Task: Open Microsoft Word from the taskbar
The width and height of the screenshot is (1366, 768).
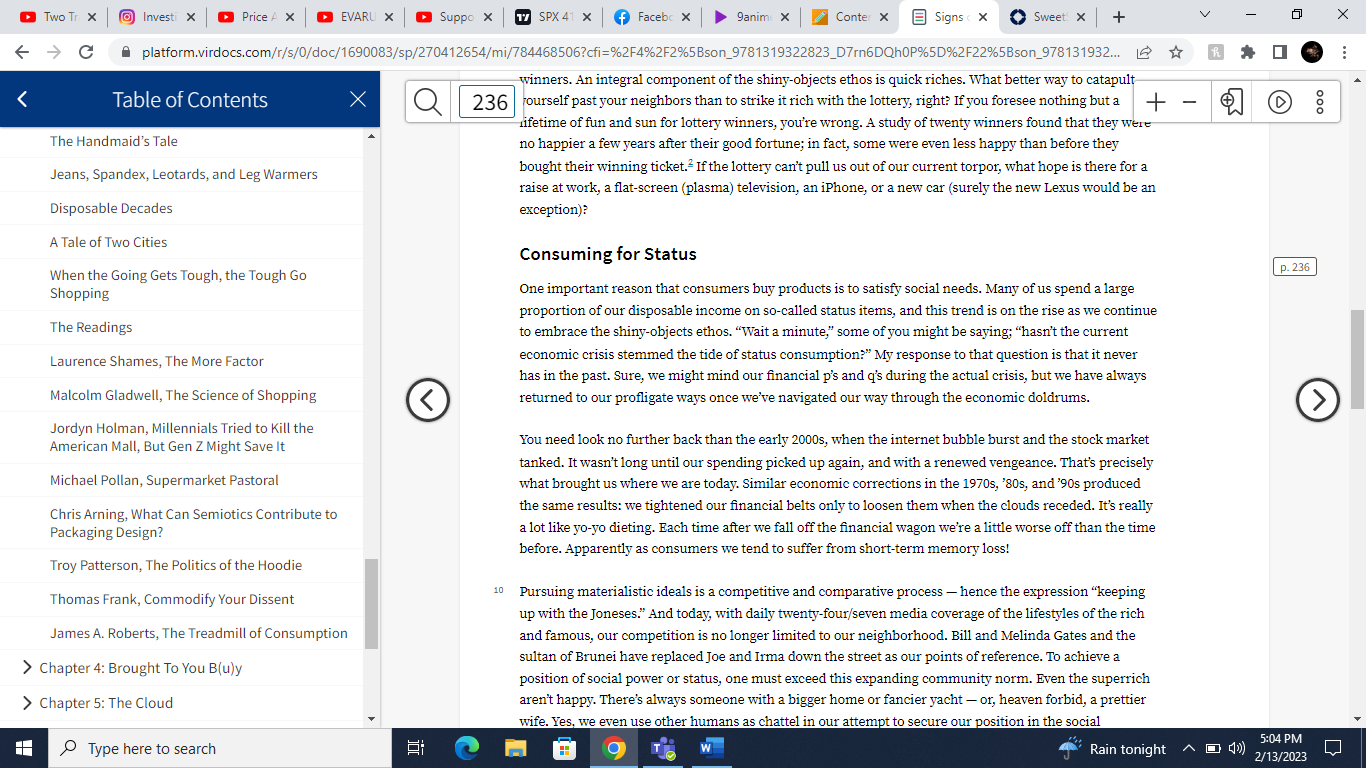Action: 711,748
